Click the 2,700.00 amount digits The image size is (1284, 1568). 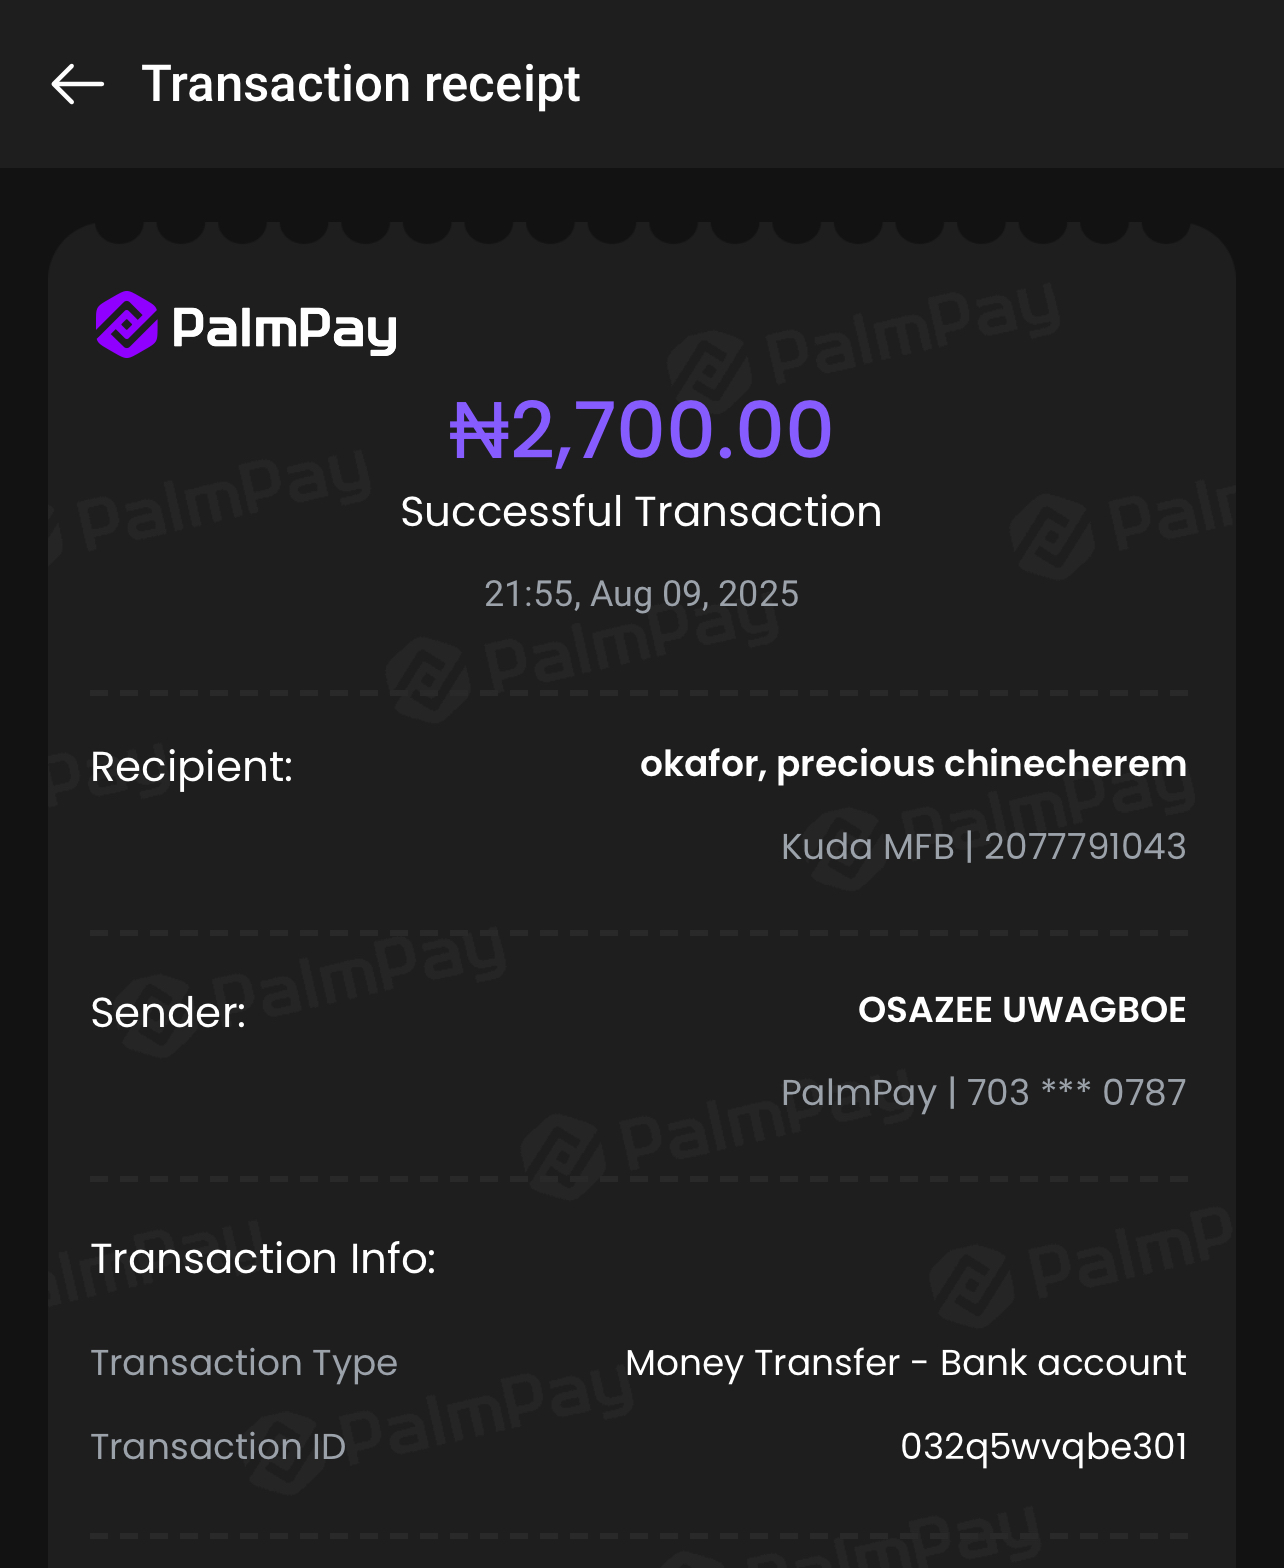tap(671, 431)
